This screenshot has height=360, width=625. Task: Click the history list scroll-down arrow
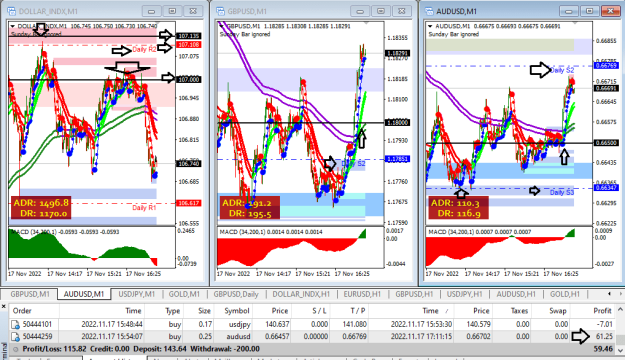point(620,350)
